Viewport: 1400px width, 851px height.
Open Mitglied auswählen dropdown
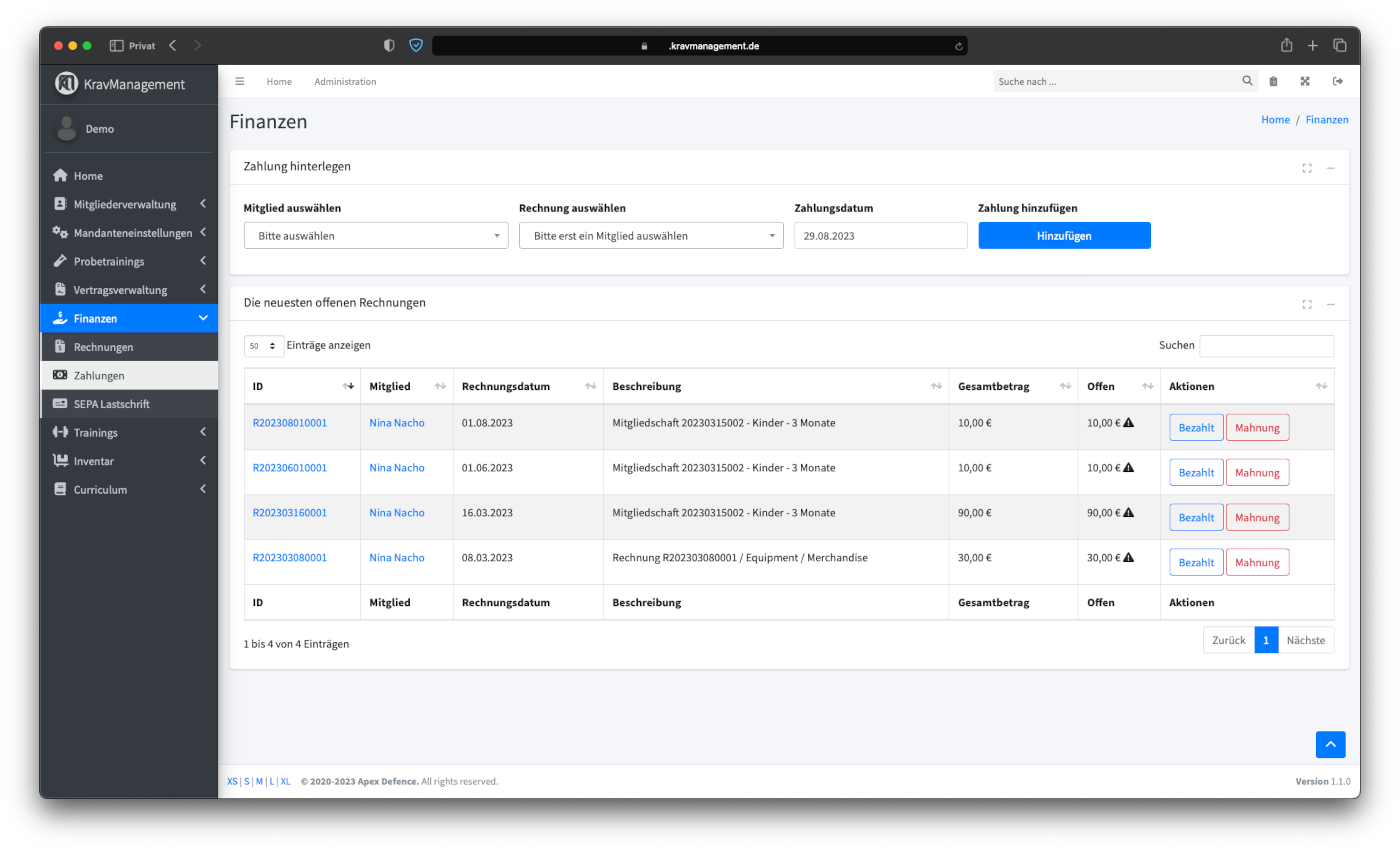pos(376,236)
